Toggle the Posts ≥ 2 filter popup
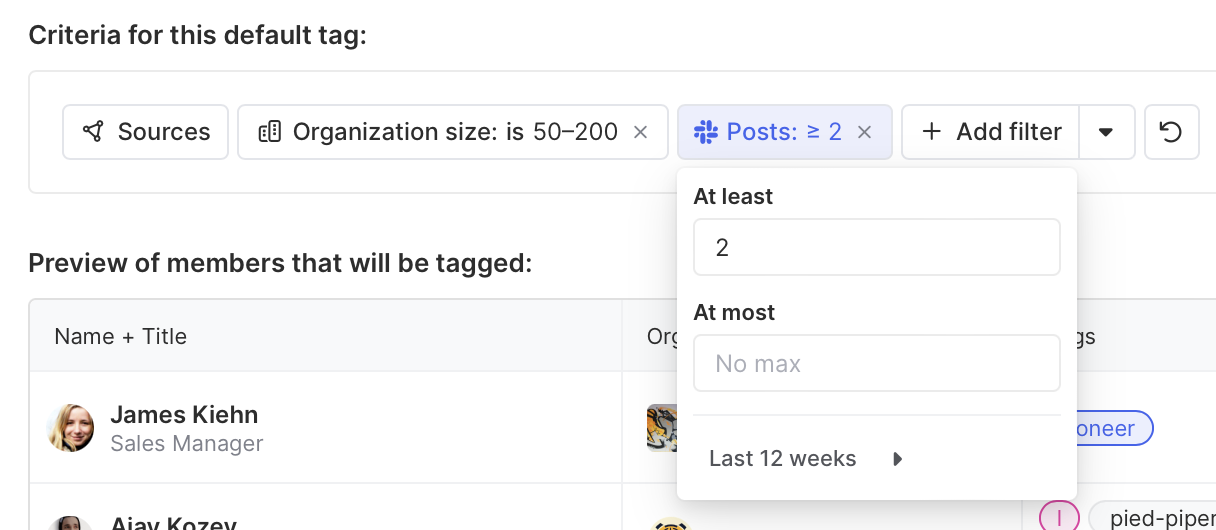 772,132
